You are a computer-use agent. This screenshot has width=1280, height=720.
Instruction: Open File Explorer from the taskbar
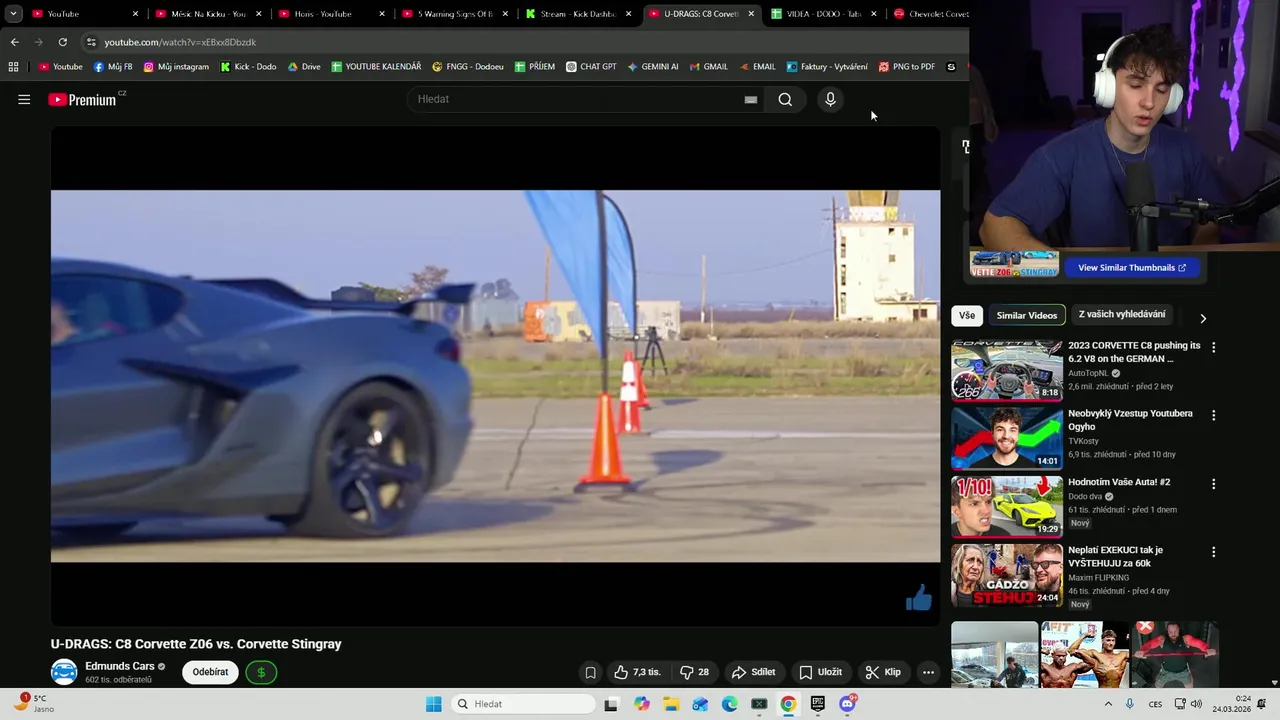(x=671, y=704)
